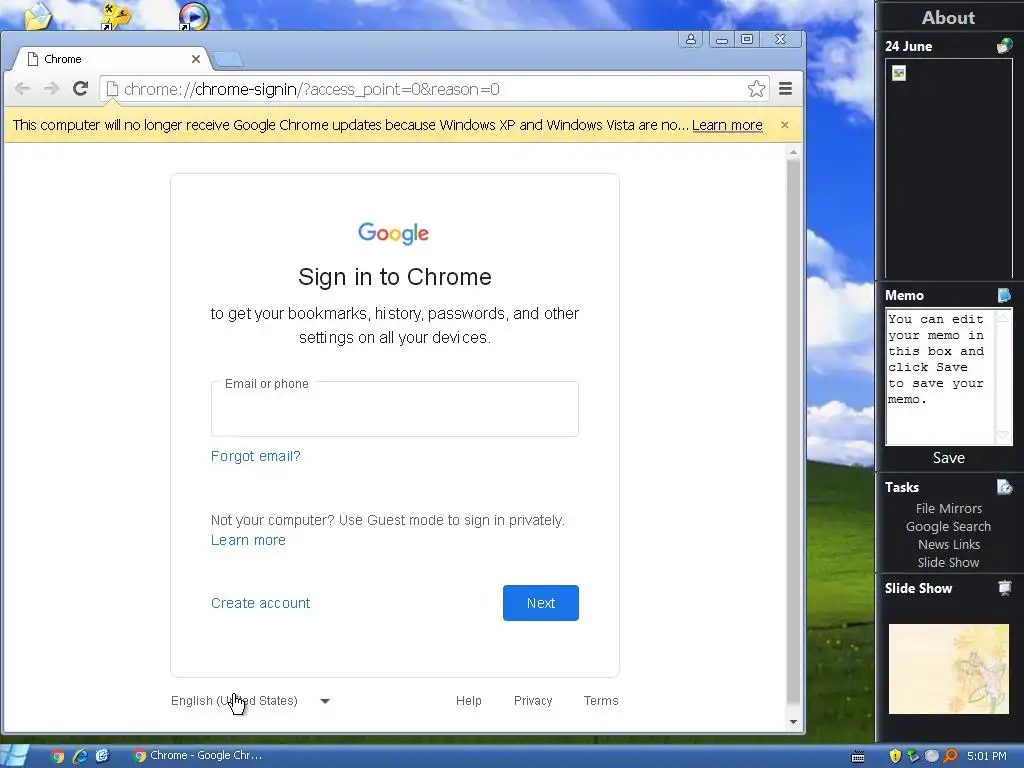1024x768 pixels.
Task: Go back with the browser back arrow
Action: click(22, 89)
